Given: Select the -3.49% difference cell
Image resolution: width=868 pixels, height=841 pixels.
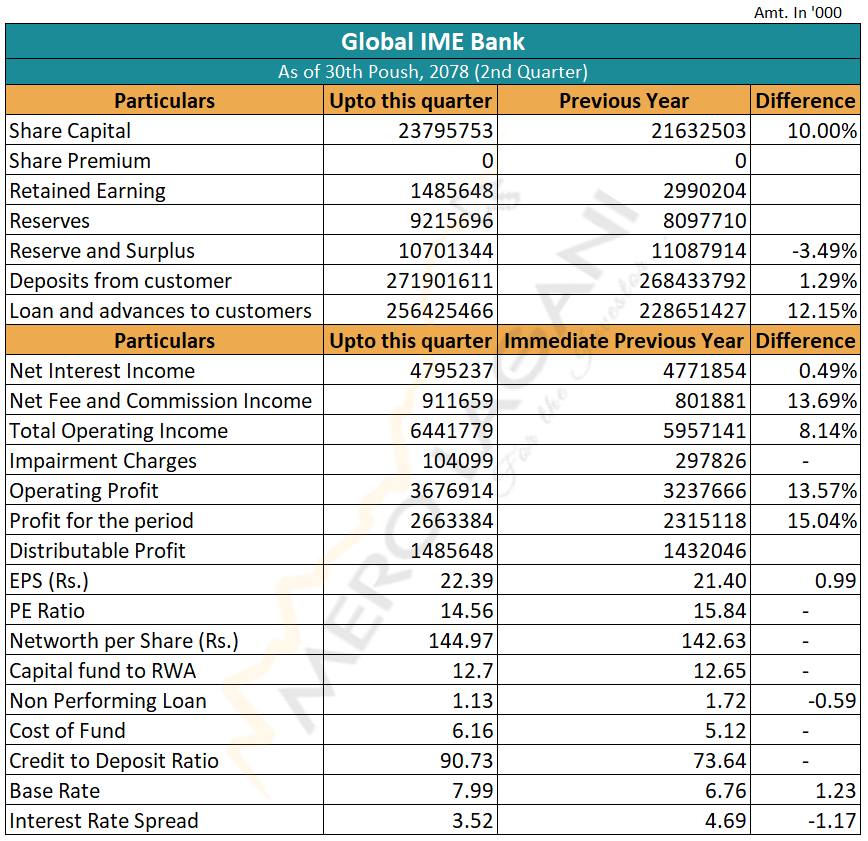Looking at the screenshot, I should click(x=824, y=251).
